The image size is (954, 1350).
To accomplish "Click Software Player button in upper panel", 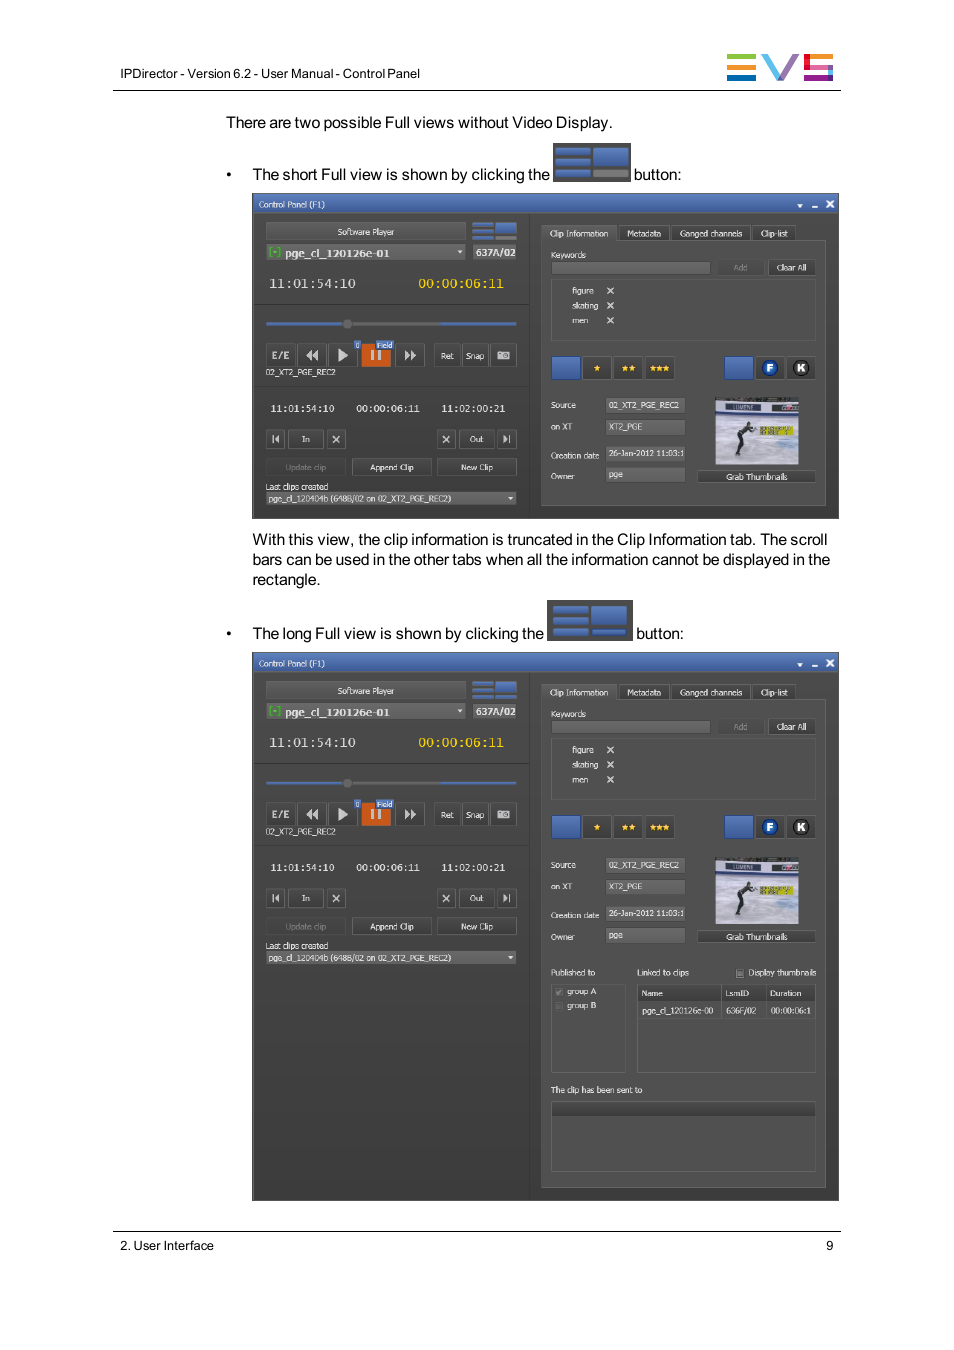I will click(366, 231).
